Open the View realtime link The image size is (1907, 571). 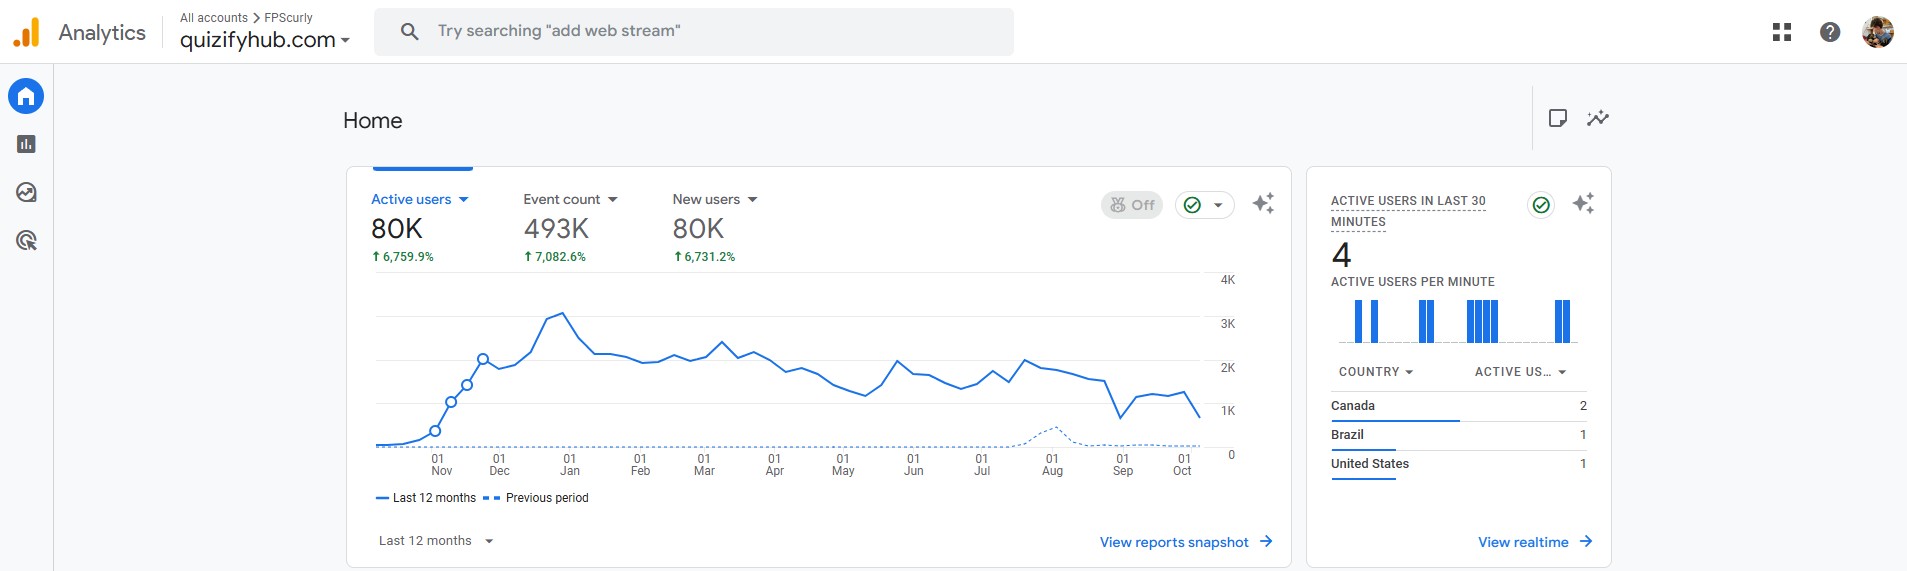click(1534, 542)
